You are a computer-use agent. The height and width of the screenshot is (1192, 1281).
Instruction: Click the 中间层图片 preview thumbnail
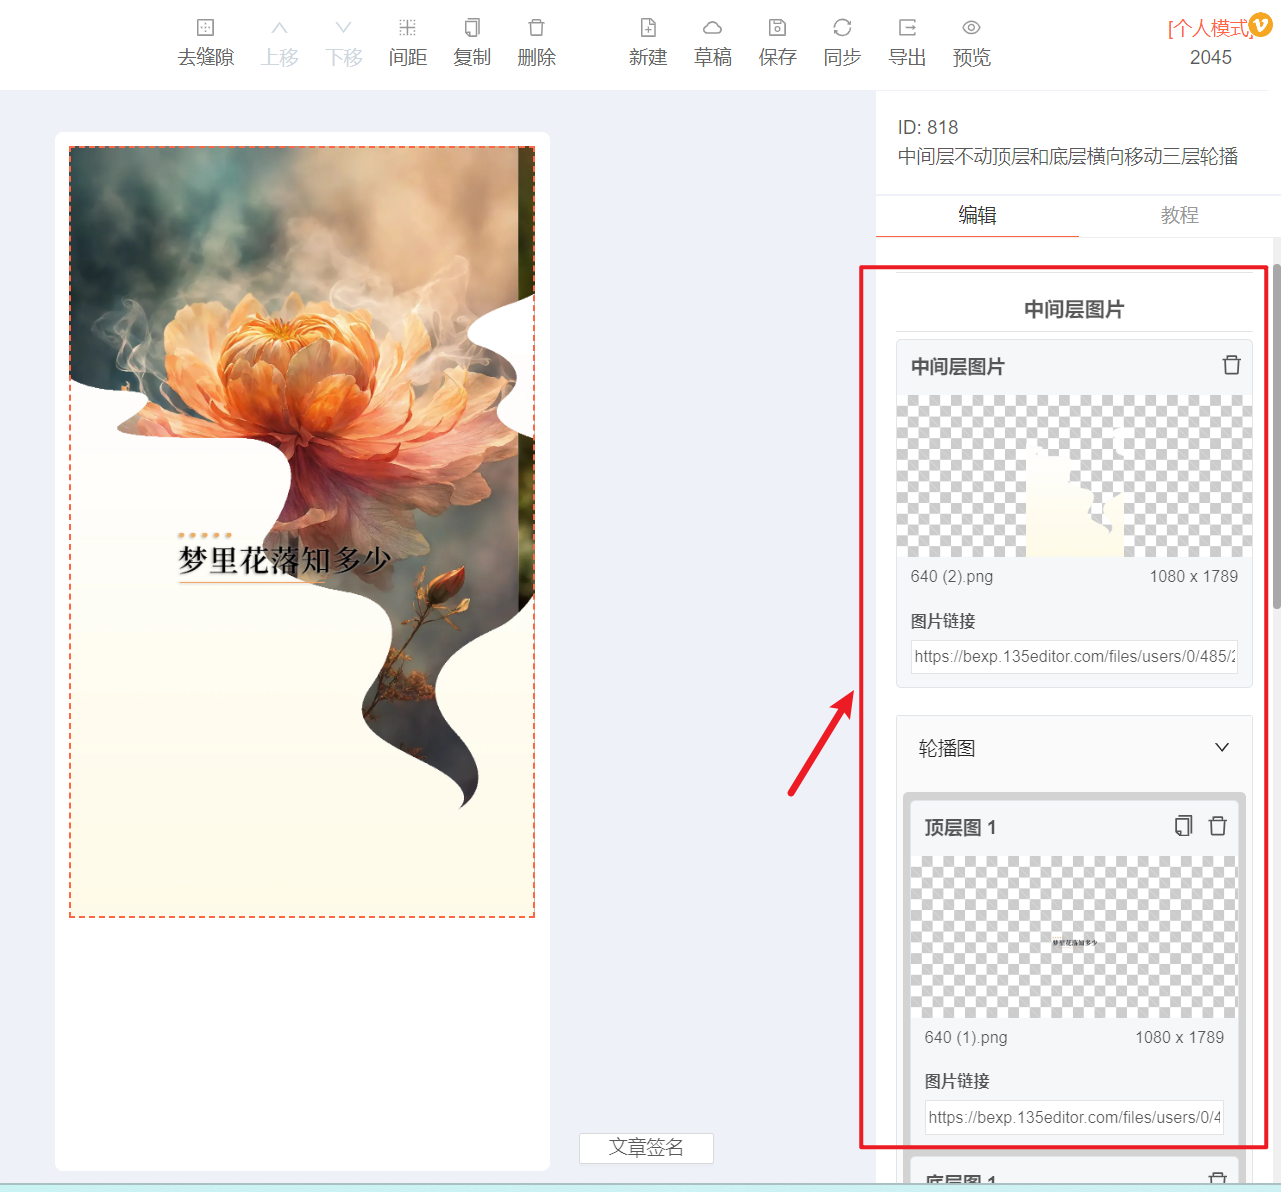[x=1074, y=476]
